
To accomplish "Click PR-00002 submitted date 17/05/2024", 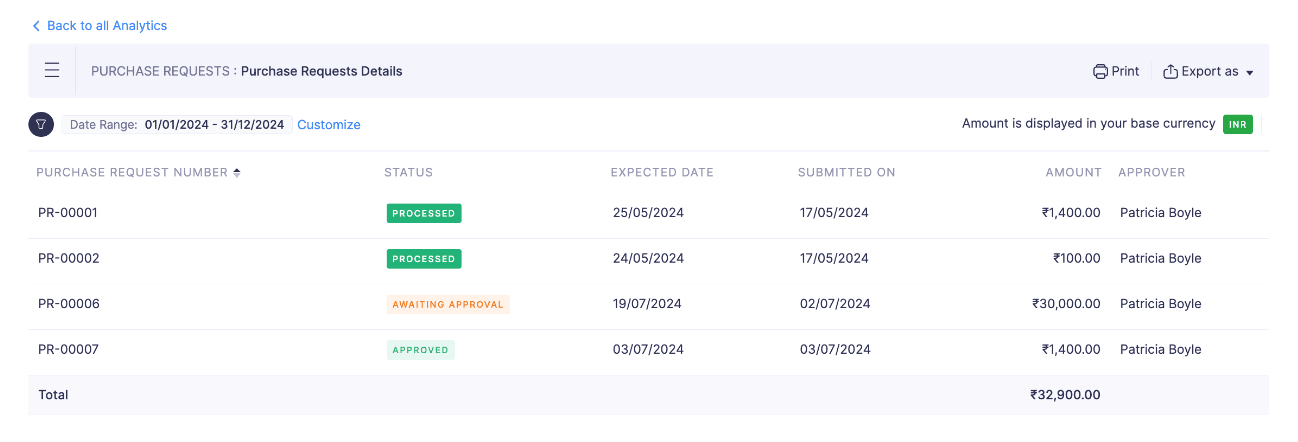I will [x=835, y=259].
